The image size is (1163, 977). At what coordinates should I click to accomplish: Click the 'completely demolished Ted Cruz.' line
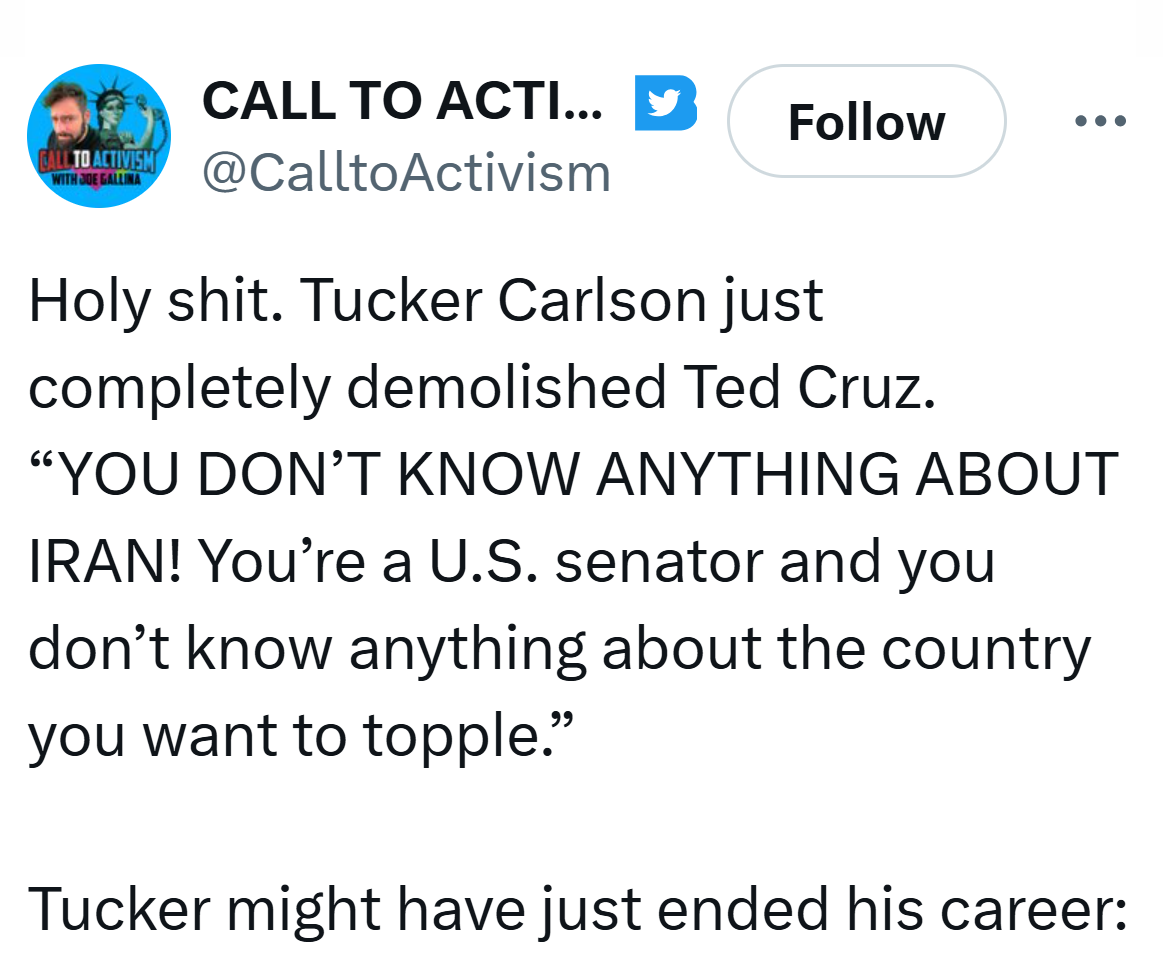coord(482,388)
